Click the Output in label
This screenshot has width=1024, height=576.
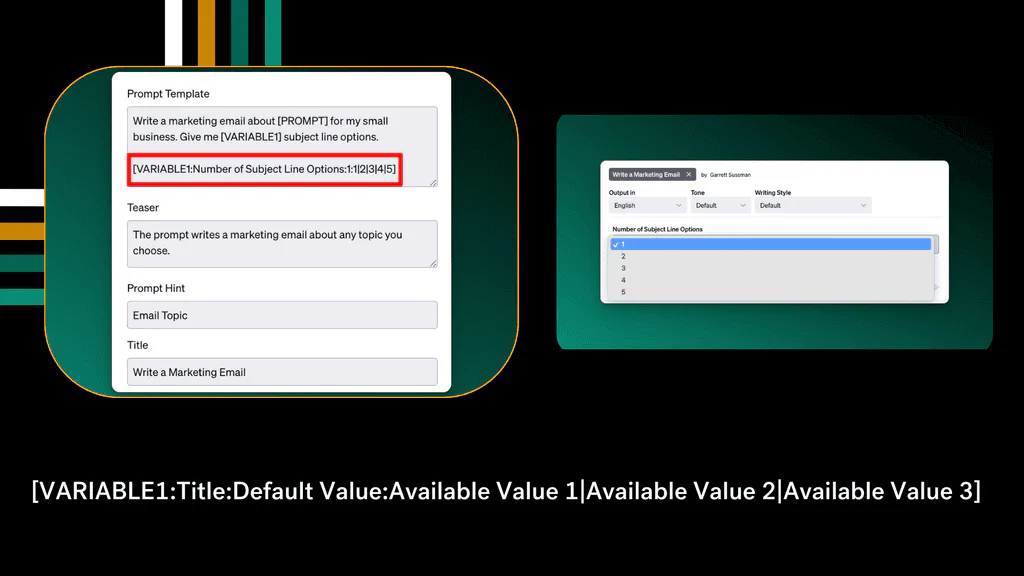click(x=622, y=193)
